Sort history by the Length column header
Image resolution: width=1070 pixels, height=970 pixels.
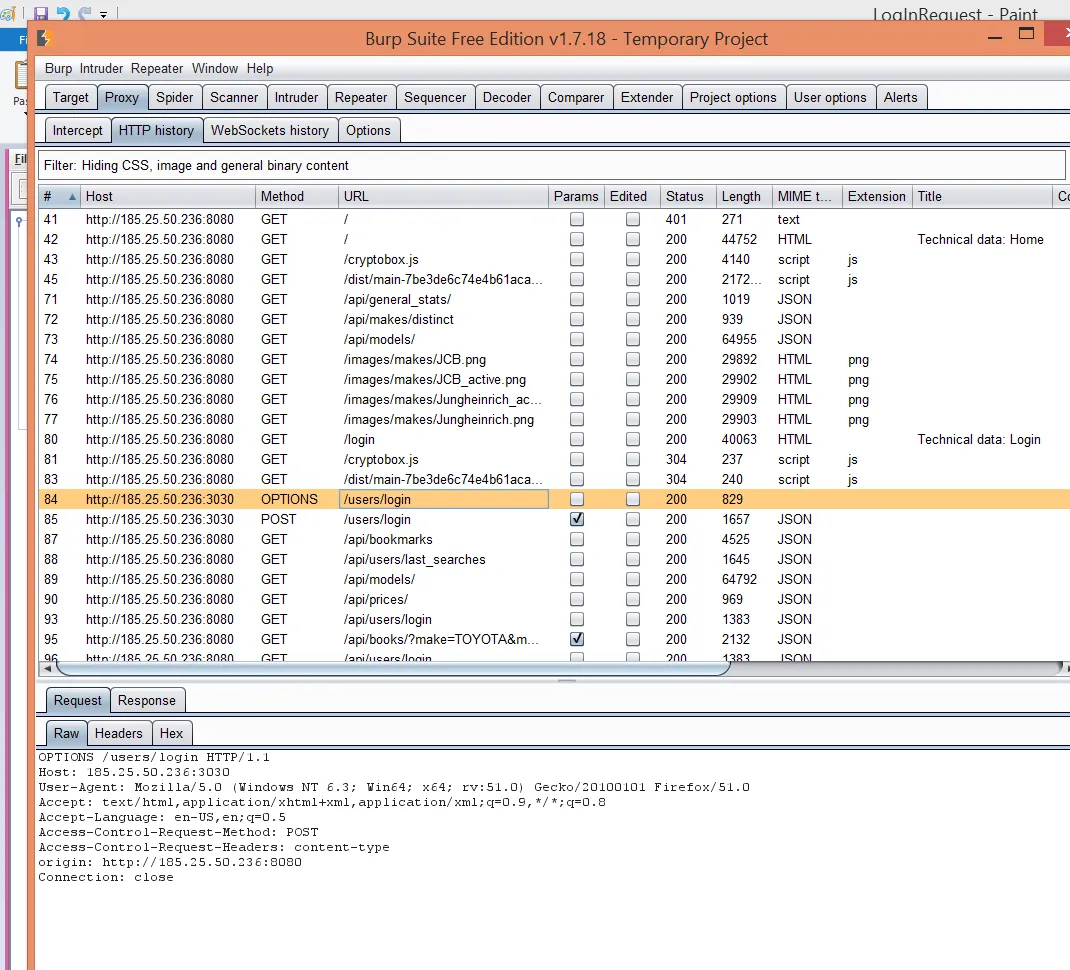point(744,197)
